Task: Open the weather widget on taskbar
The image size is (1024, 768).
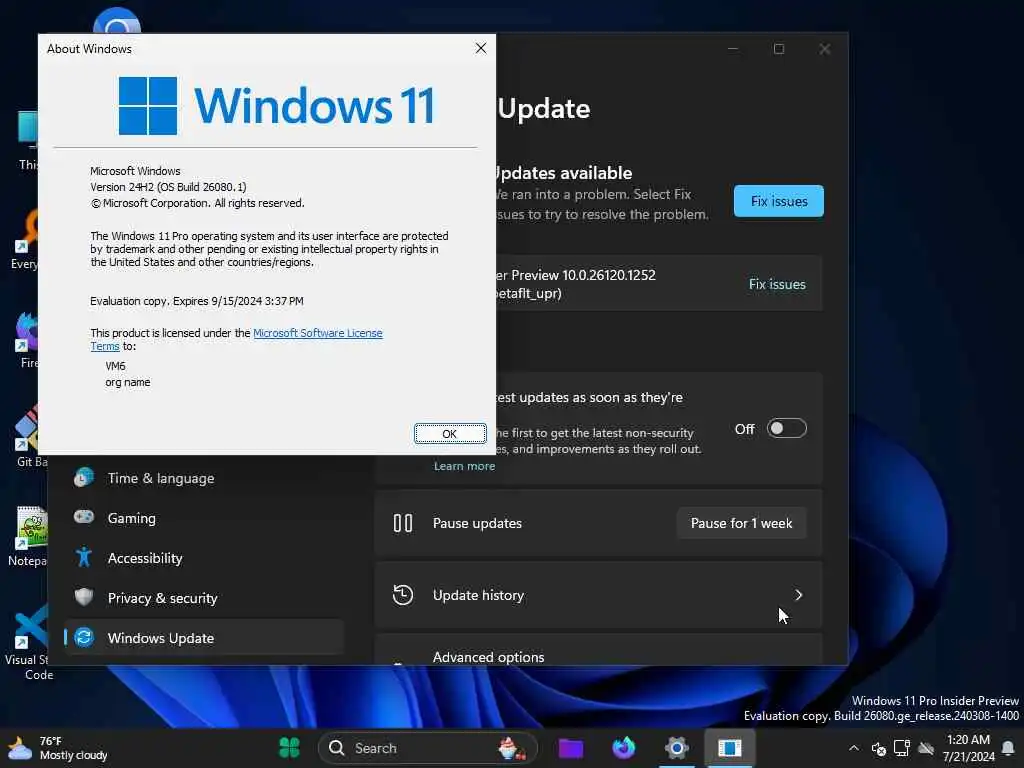Action: 57,748
